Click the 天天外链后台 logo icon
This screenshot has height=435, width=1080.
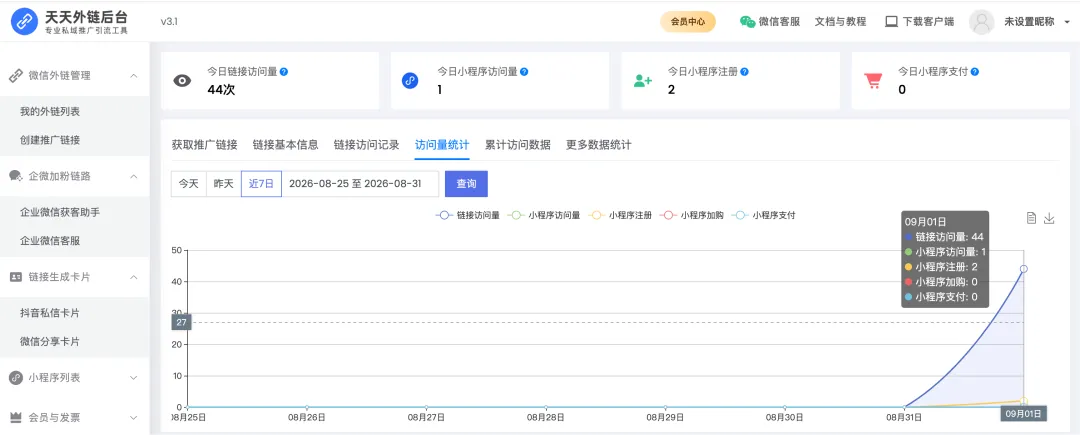[x=24, y=22]
